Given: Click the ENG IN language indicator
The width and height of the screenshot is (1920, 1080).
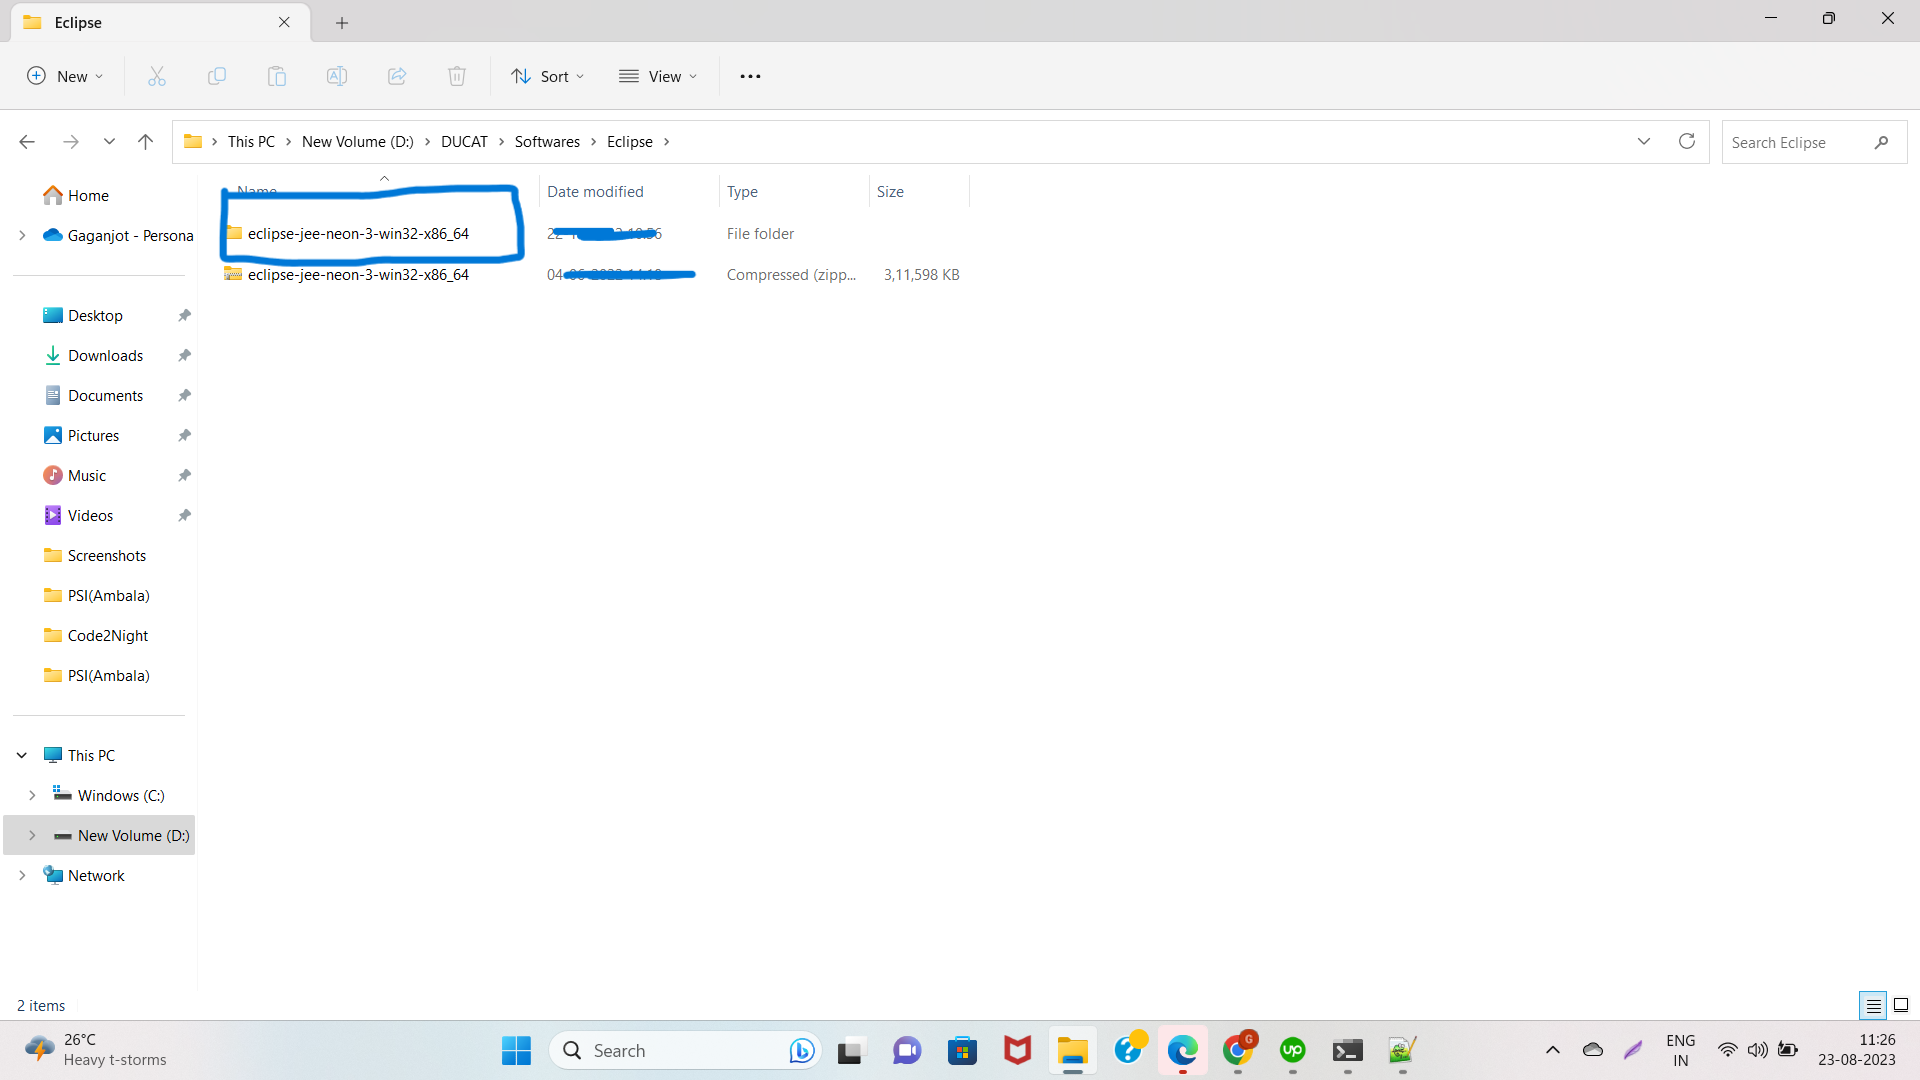Looking at the screenshot, I should coord(1680,1050).
